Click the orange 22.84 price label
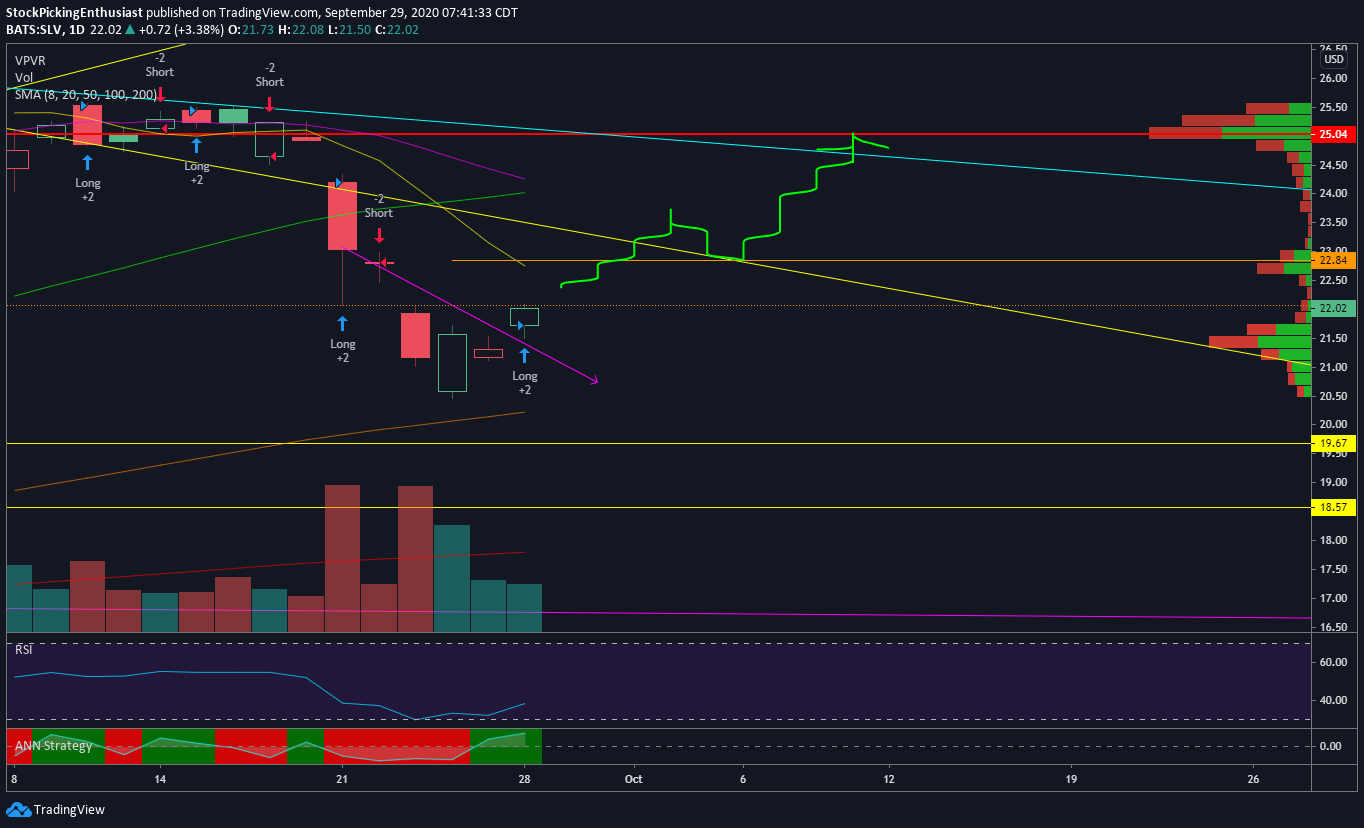Image resolution: width=1364 pixels, height=828 pixels. coord(1333,261)
